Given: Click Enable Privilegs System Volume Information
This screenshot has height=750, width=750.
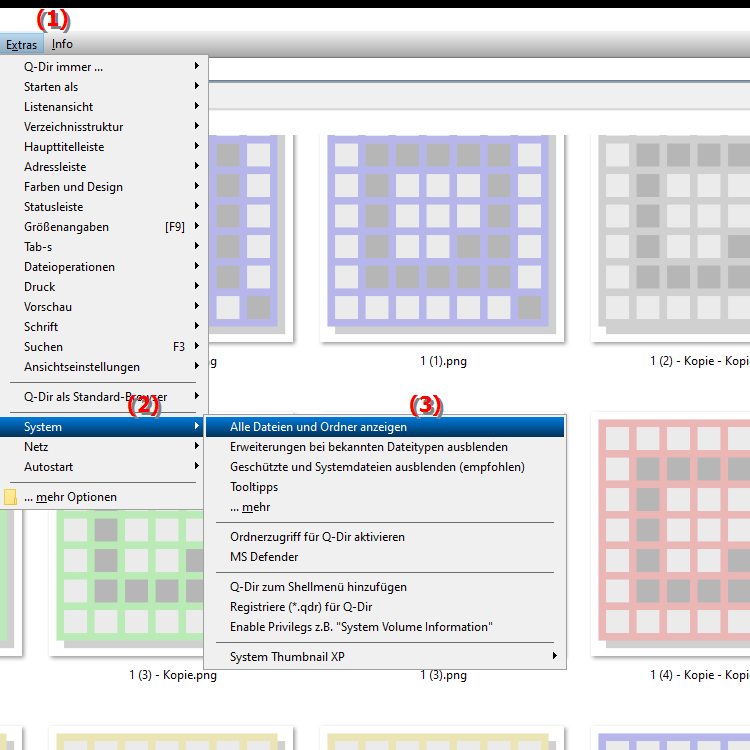Looking at the screenshot, I should (360, 627).
